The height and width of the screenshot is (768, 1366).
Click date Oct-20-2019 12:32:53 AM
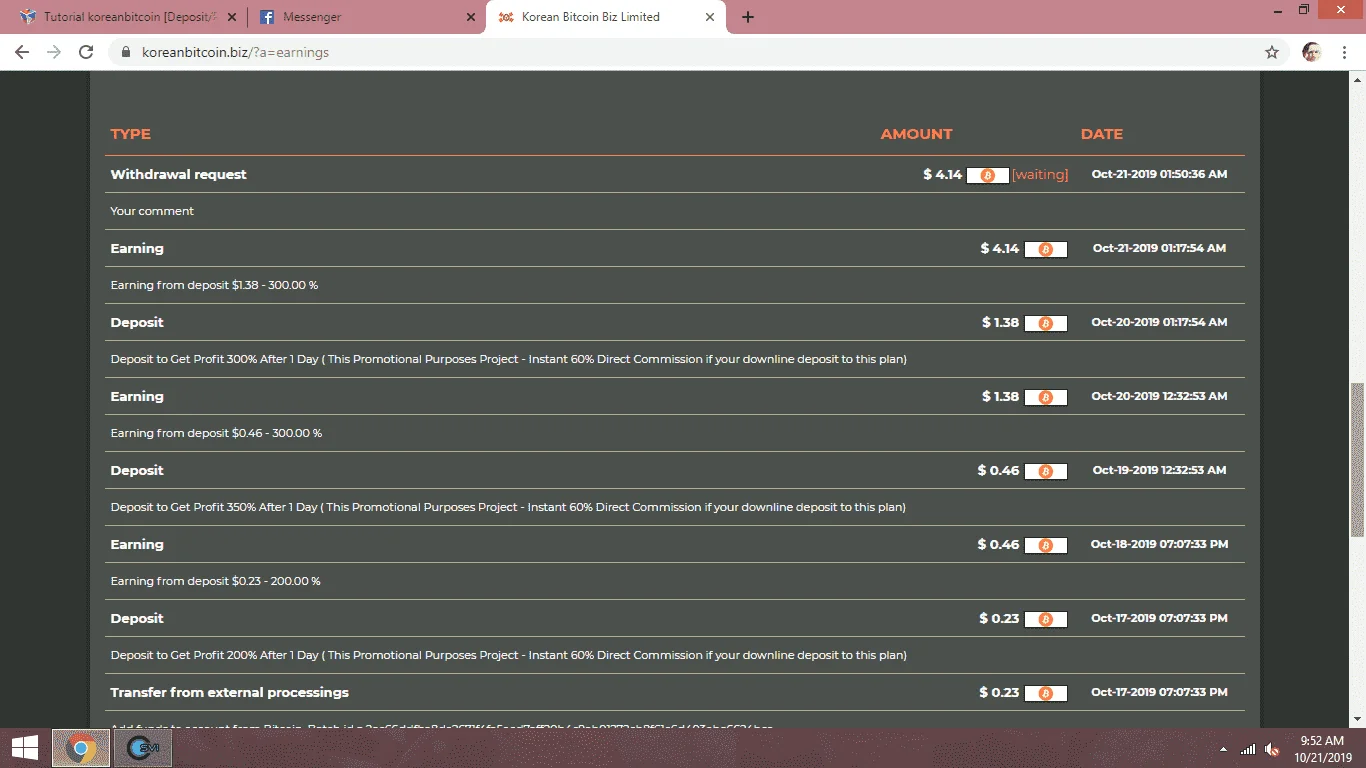[x=1159, y=396]
